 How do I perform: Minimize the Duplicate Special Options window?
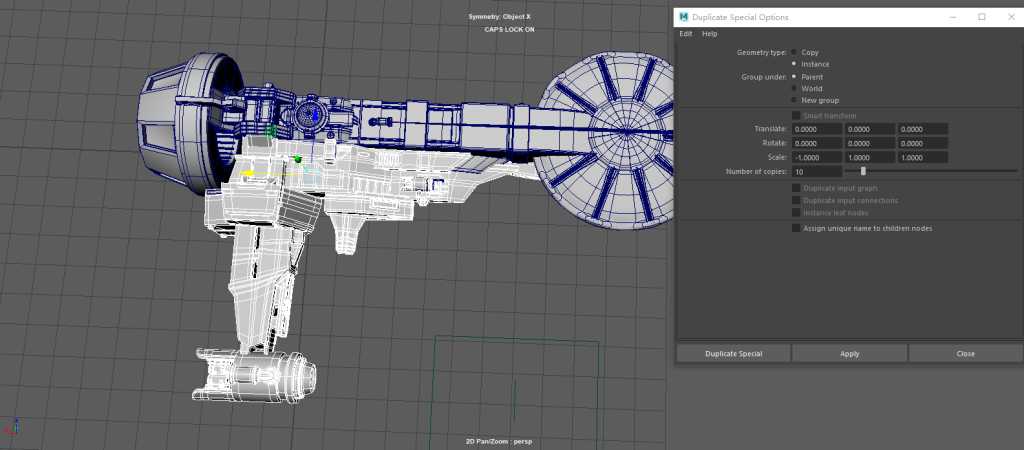tap(952, 17)
